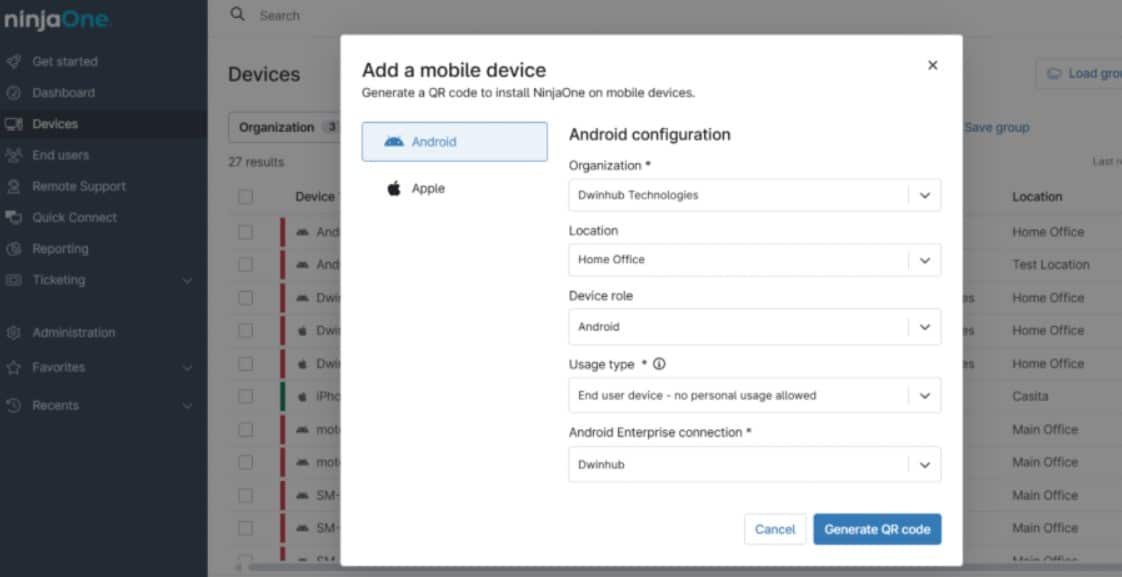Open the Location dropdown showing Home Office

coord(755,260)
